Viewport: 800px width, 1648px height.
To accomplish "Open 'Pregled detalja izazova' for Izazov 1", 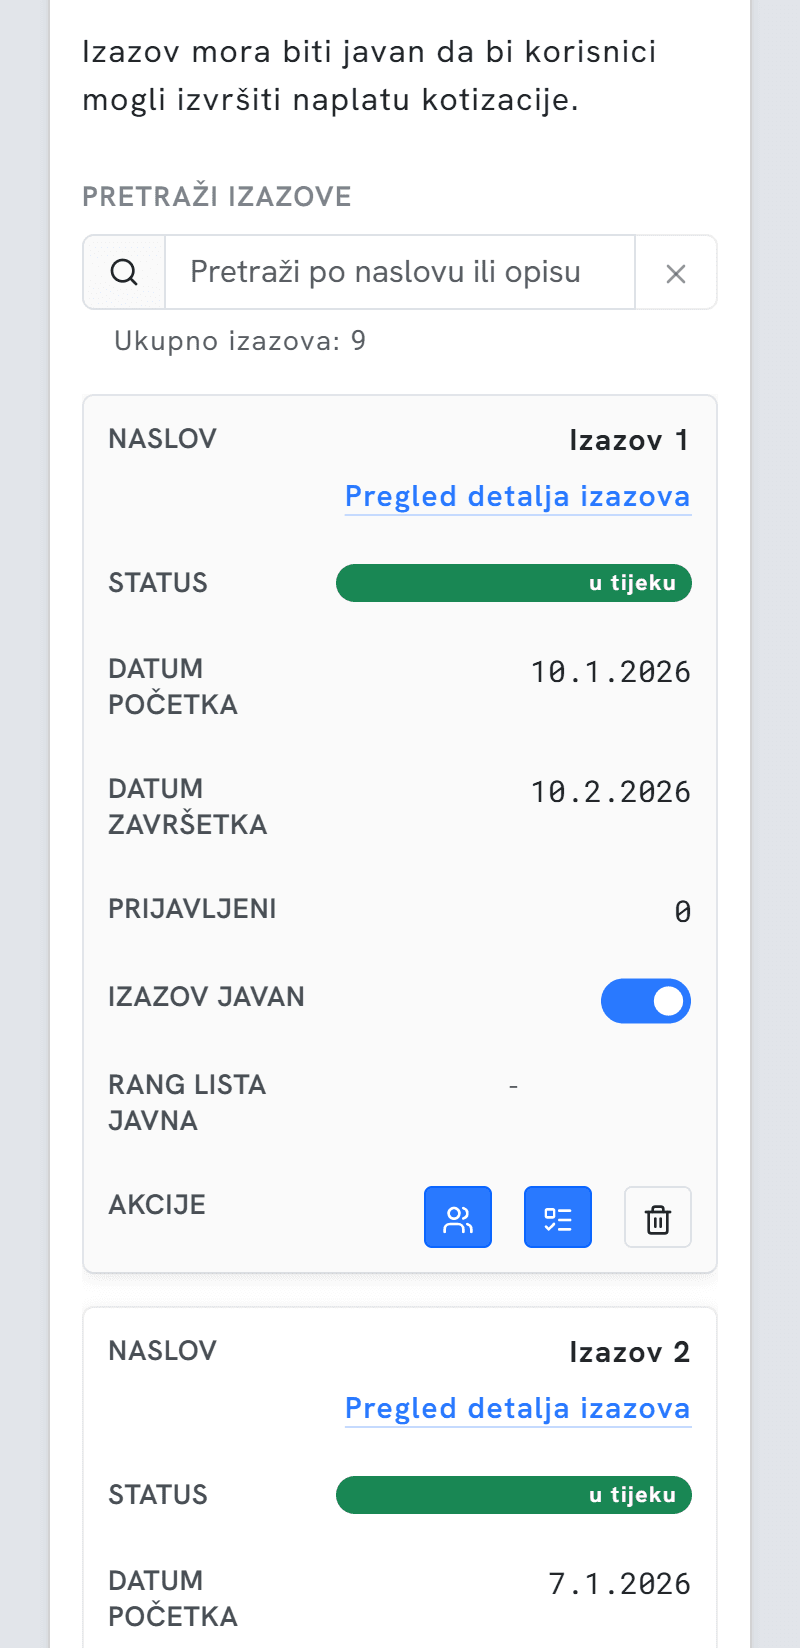I will point(518,496).
